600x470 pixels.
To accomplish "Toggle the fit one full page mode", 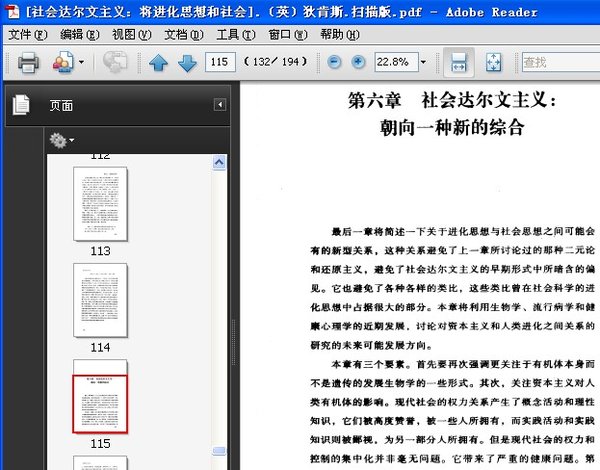I will (x=492, y=62).
